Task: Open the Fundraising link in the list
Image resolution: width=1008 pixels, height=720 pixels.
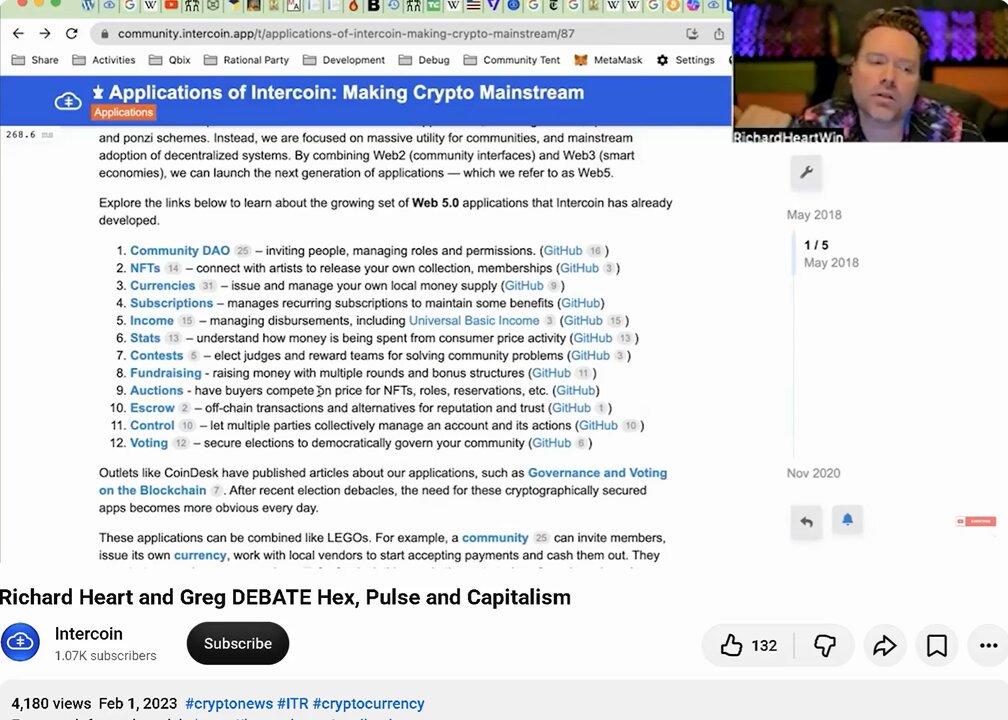Action: click(165, 373)
